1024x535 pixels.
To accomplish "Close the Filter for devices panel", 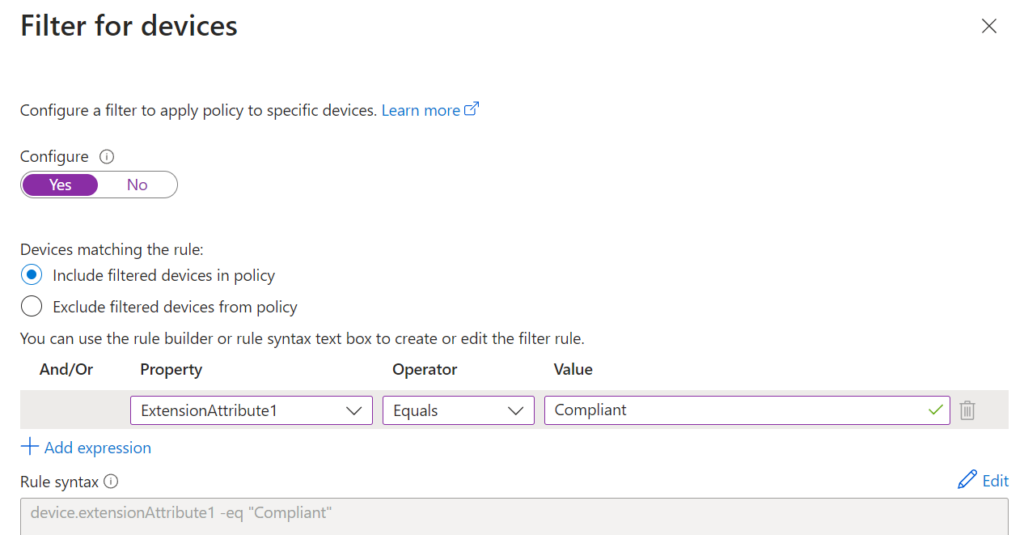I will [989, 26].
